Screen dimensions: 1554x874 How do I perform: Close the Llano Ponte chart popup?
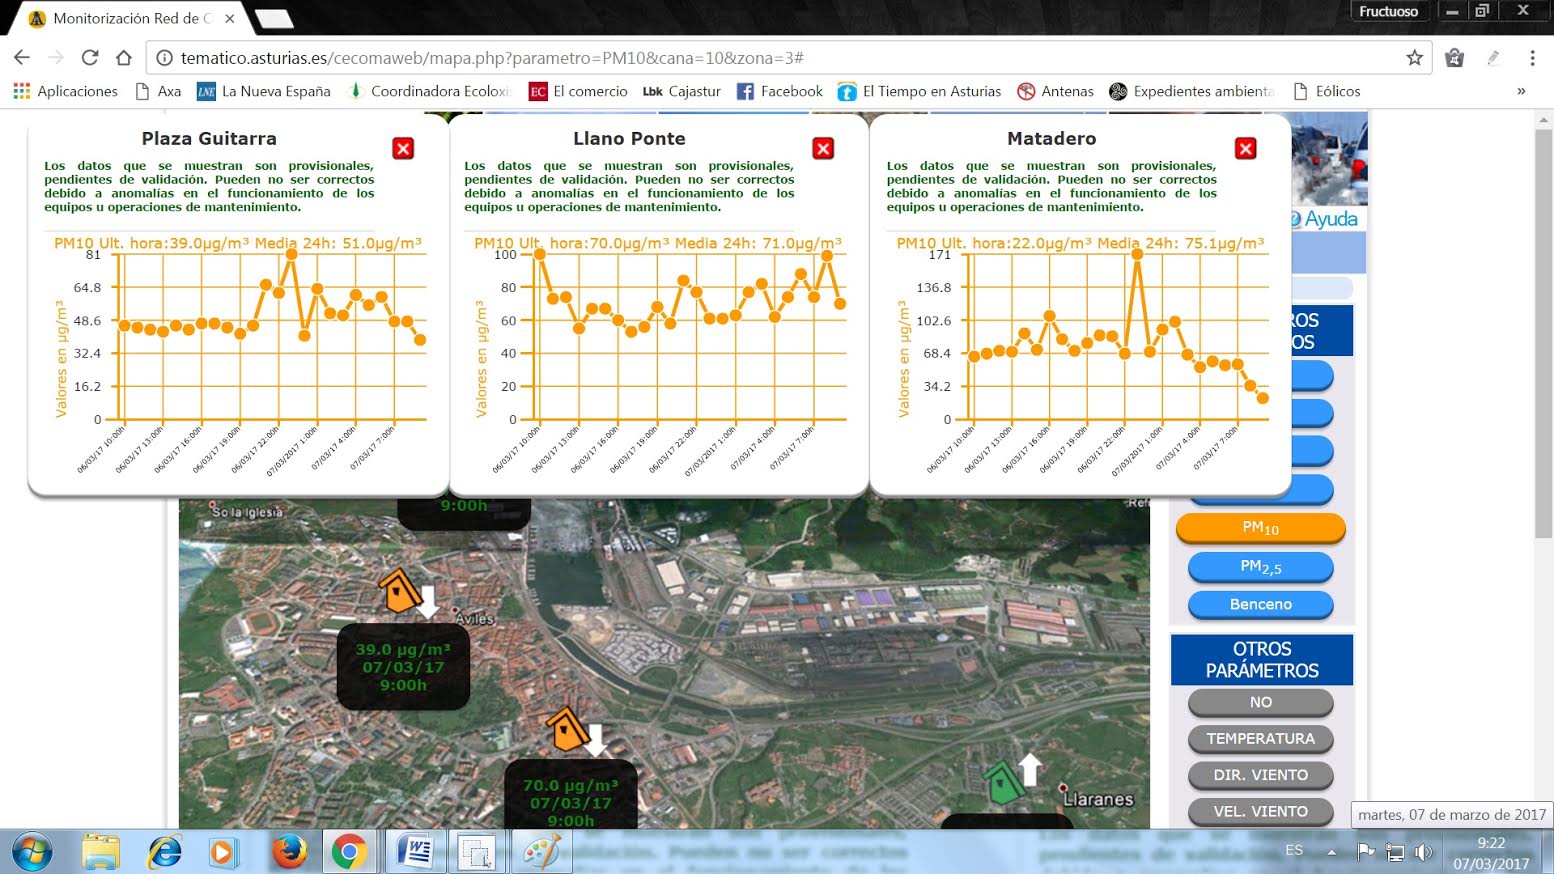click(x=823, y=149)
